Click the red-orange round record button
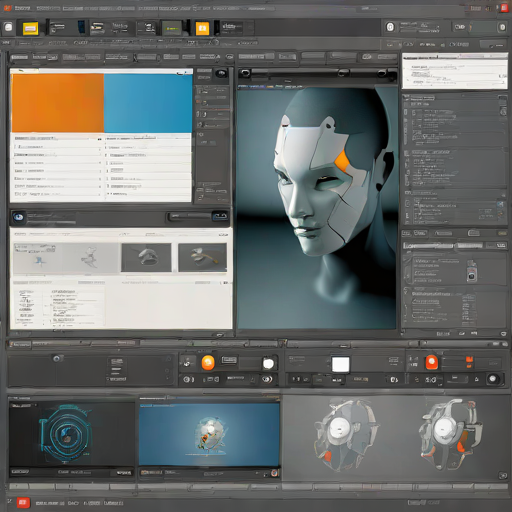This screenshot has height=512, width=512. pyautogui.click(x=432, y=362)
